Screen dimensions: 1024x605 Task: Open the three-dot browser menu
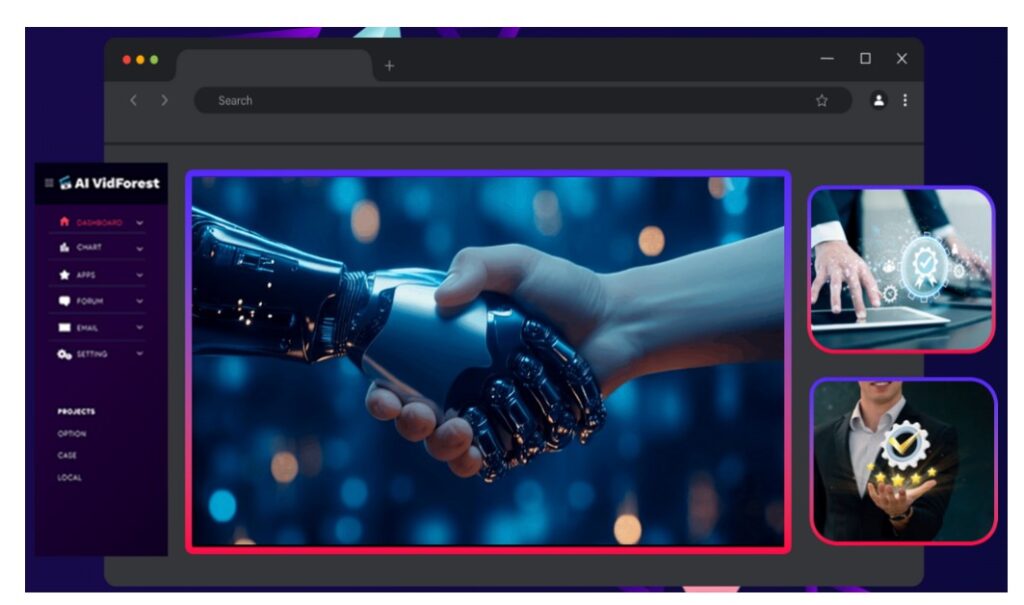click(x=905, y=100)
